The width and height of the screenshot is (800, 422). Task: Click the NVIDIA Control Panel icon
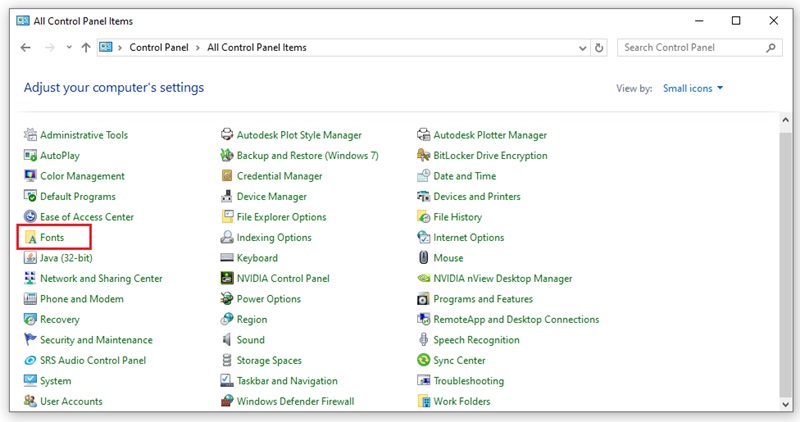click(227, 278)
